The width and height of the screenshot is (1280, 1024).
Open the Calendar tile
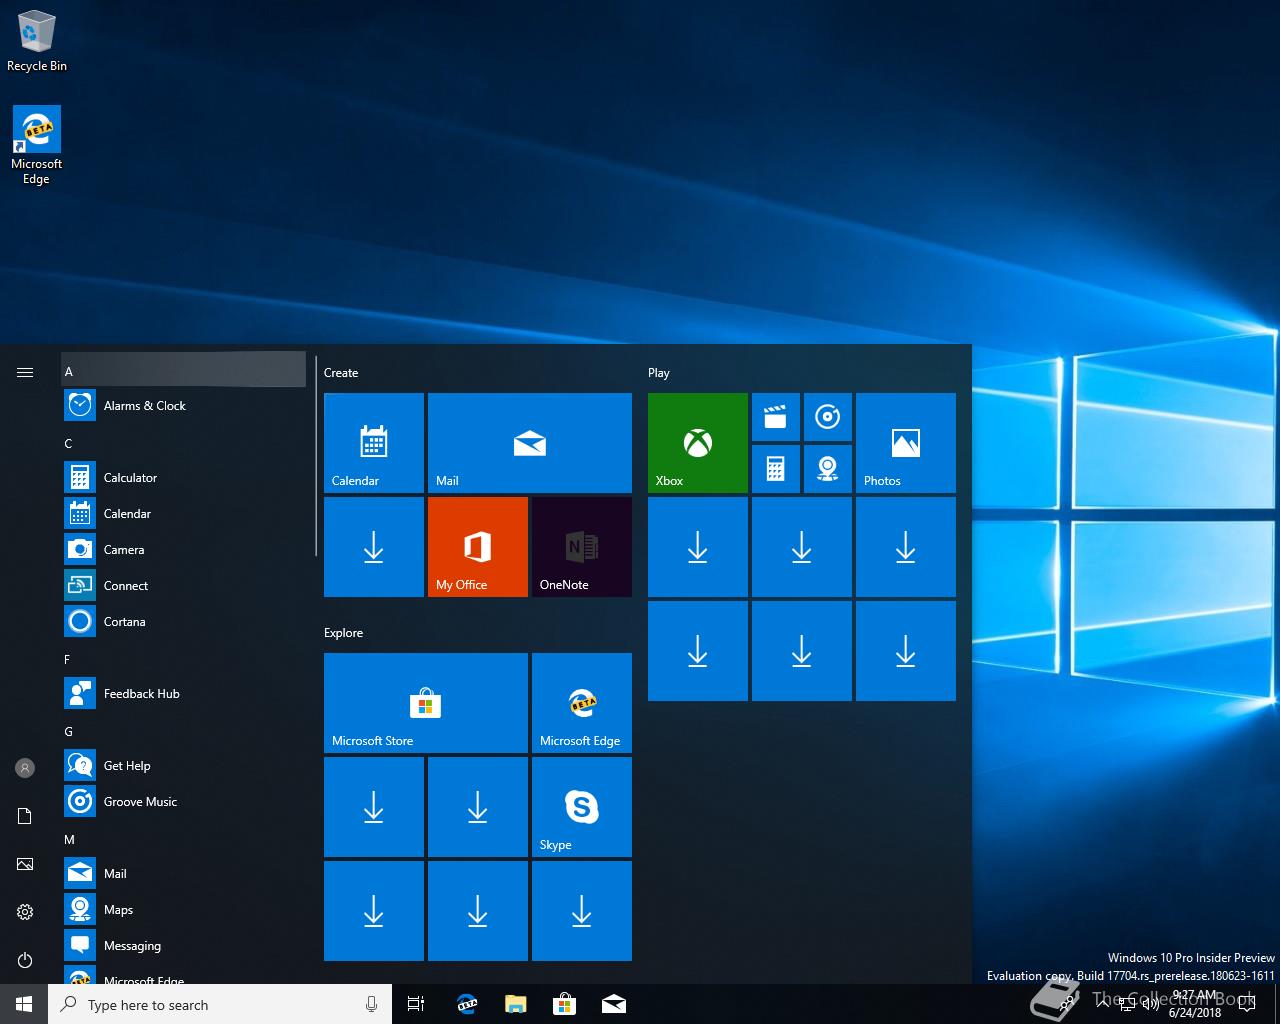[374, 443]
